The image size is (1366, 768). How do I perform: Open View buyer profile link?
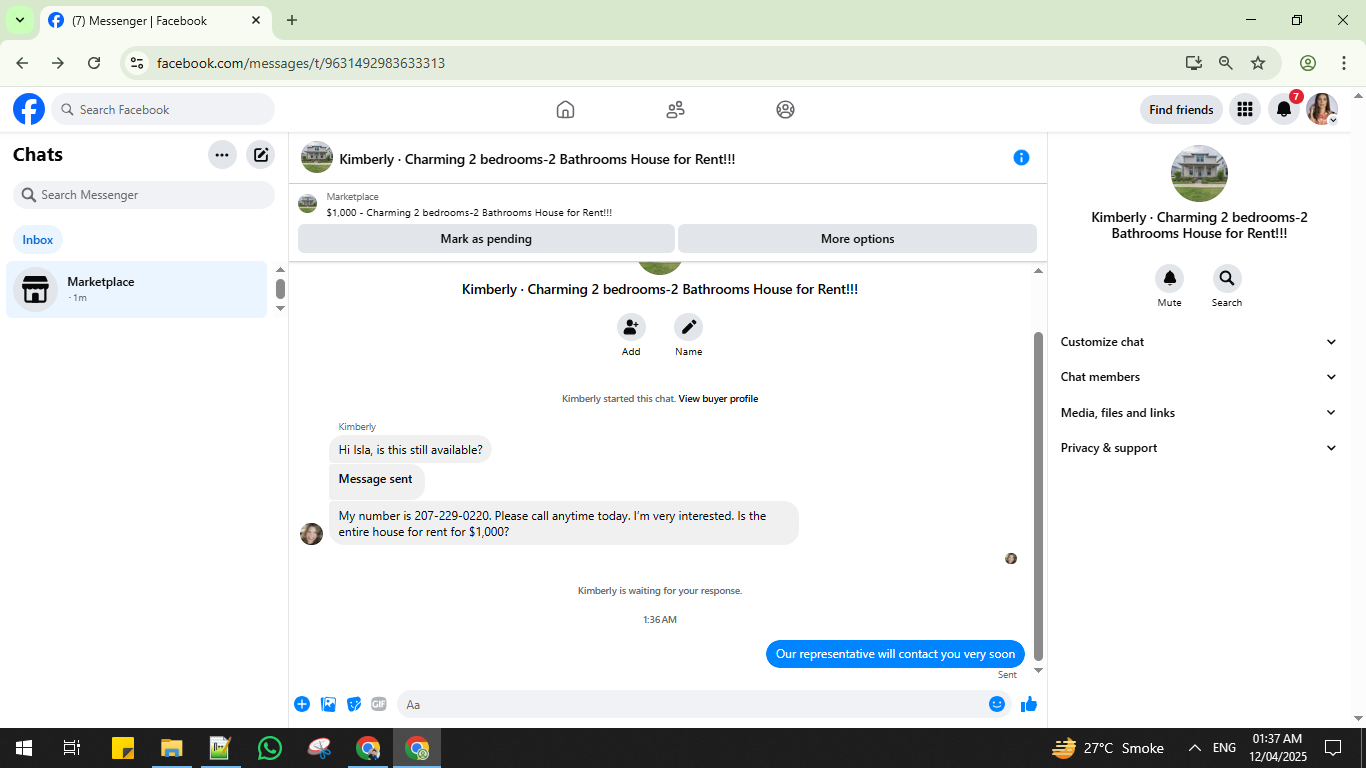(x=718, y=399)
